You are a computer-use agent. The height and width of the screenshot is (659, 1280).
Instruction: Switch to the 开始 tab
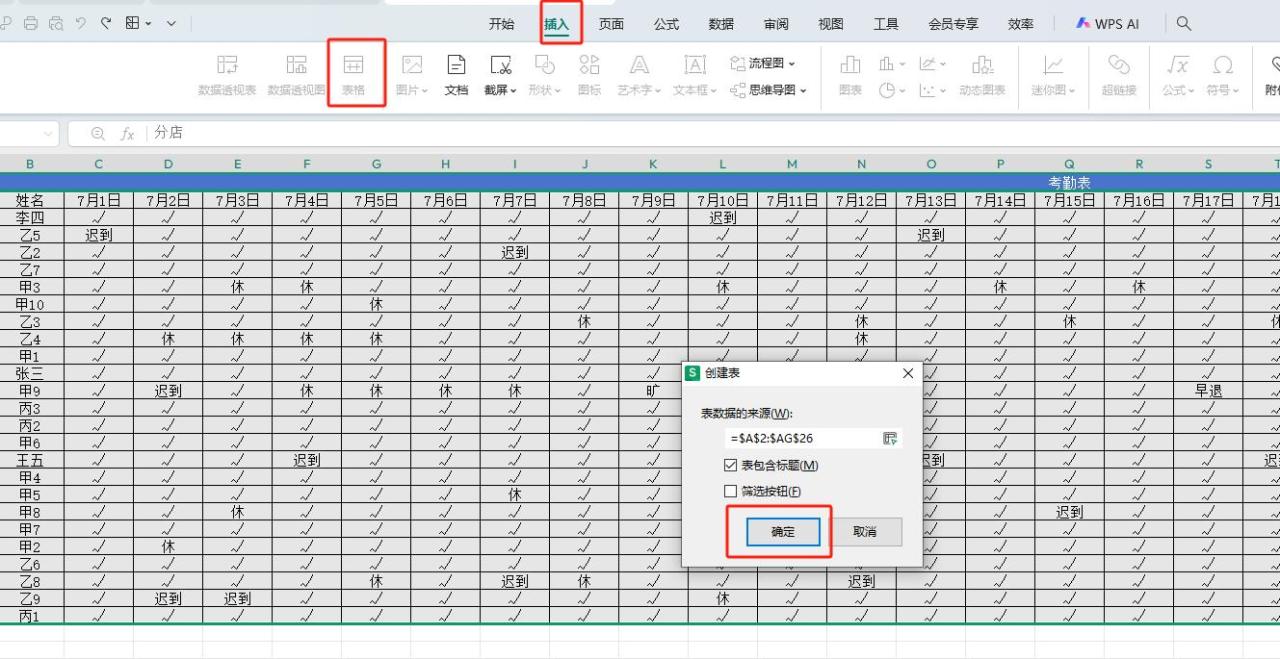(501, 24)
